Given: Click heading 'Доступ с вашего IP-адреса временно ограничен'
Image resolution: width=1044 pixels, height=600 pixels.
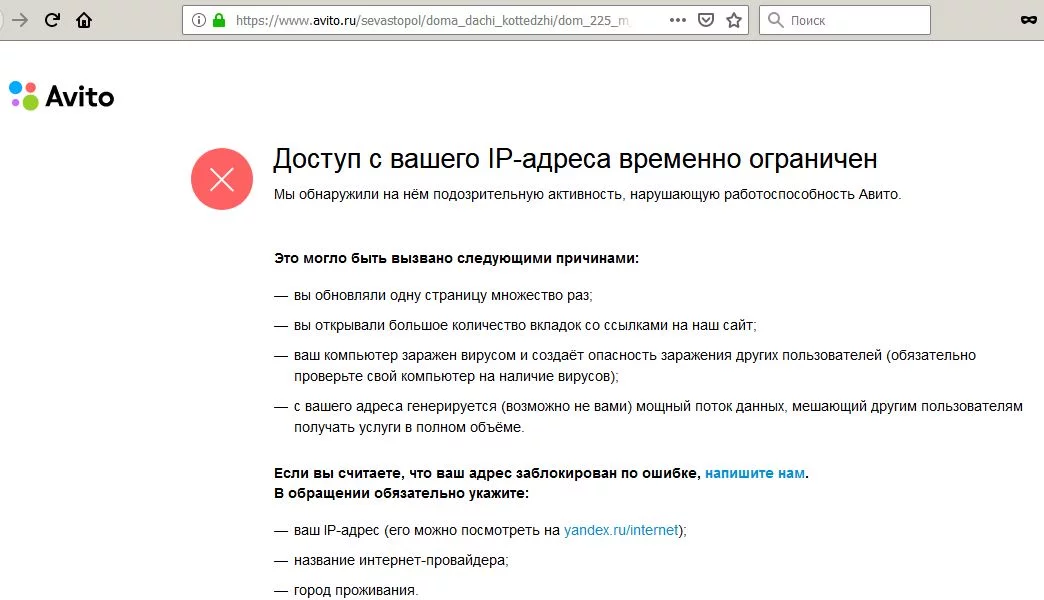Looking at the screenshot, I should click(x=575, y=159).
